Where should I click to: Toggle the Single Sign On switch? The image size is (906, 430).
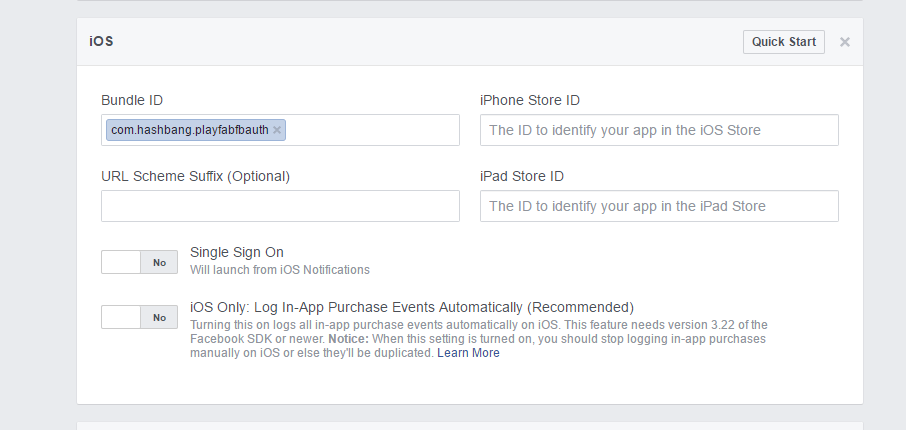139,262
